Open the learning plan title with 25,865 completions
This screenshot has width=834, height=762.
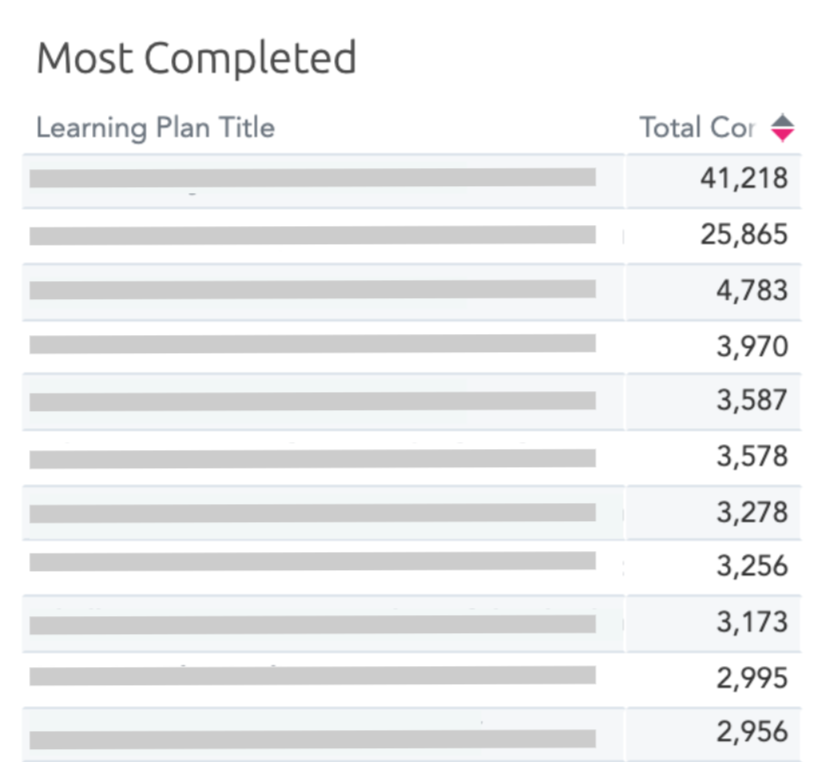coord(312,236)
